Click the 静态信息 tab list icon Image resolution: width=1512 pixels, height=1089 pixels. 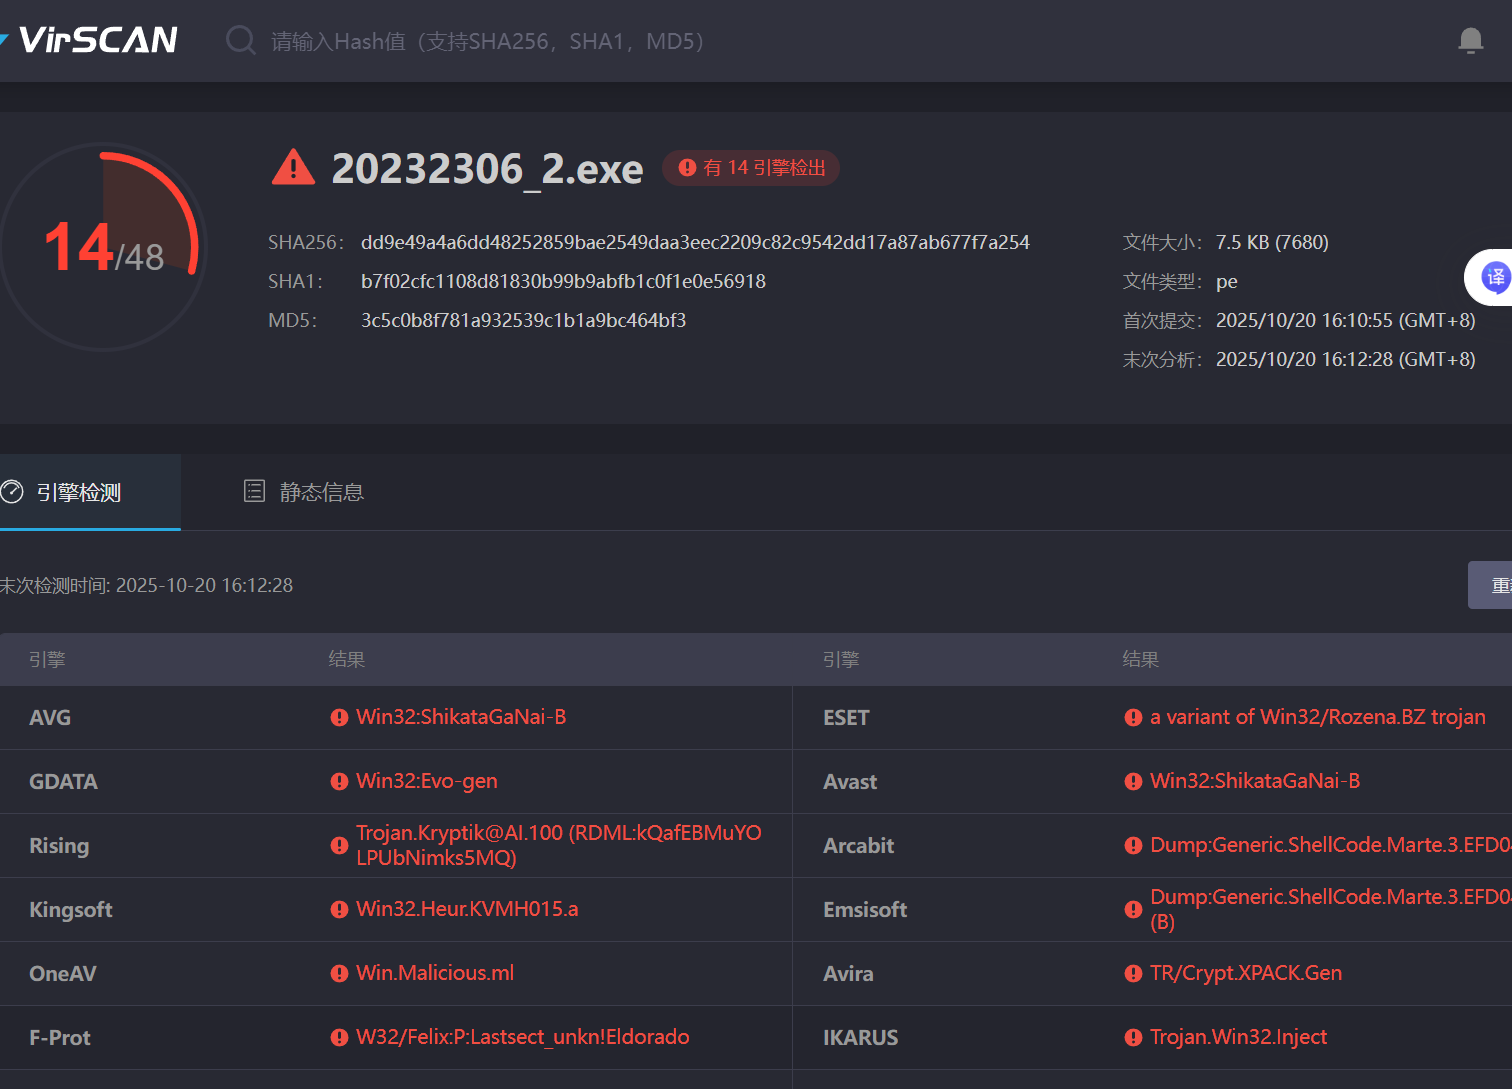click(x=254, y=491)
